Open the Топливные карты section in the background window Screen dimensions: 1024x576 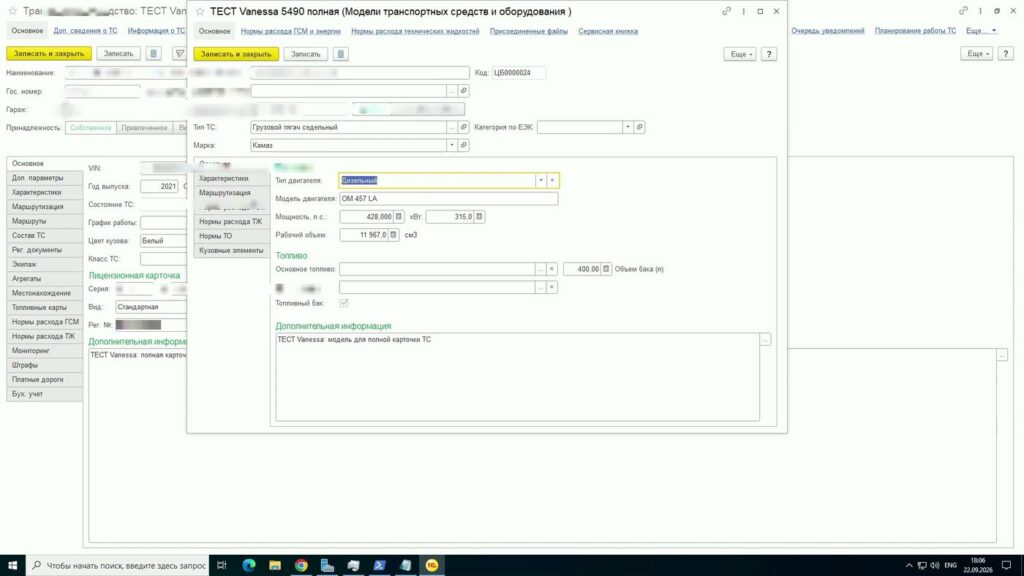point(44,308)
